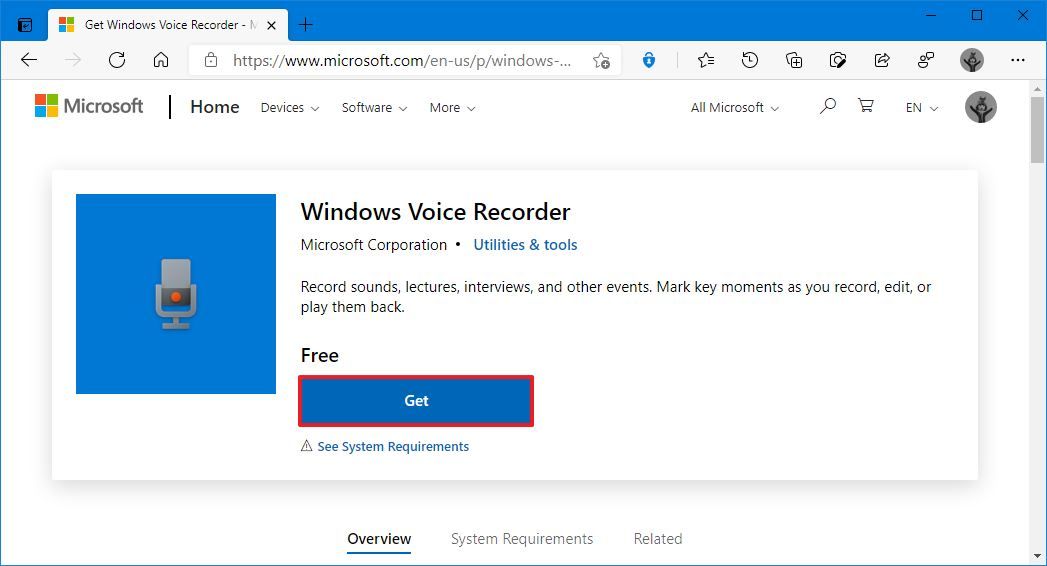Open the web capture tool

coord(838,60)
